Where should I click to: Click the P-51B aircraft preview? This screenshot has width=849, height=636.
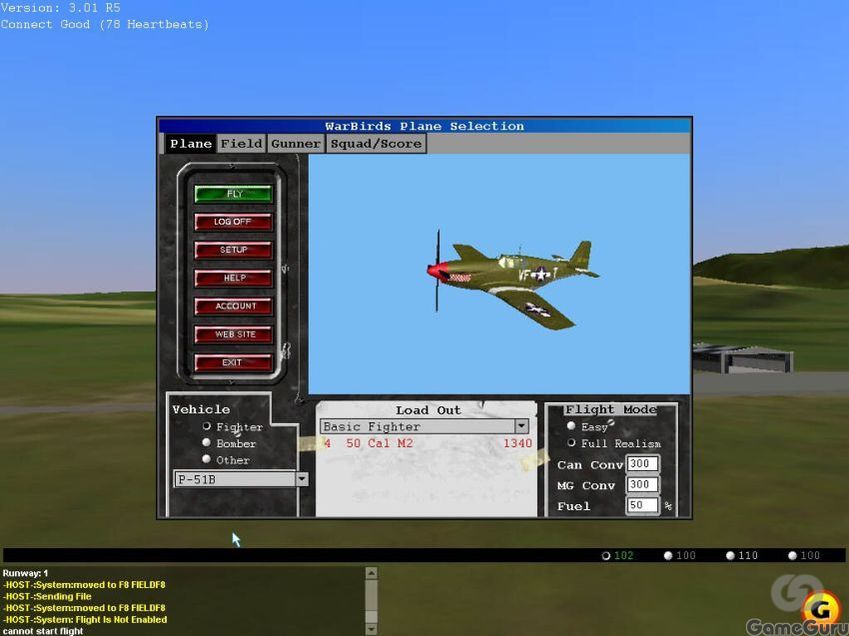(x=512, y=279)
